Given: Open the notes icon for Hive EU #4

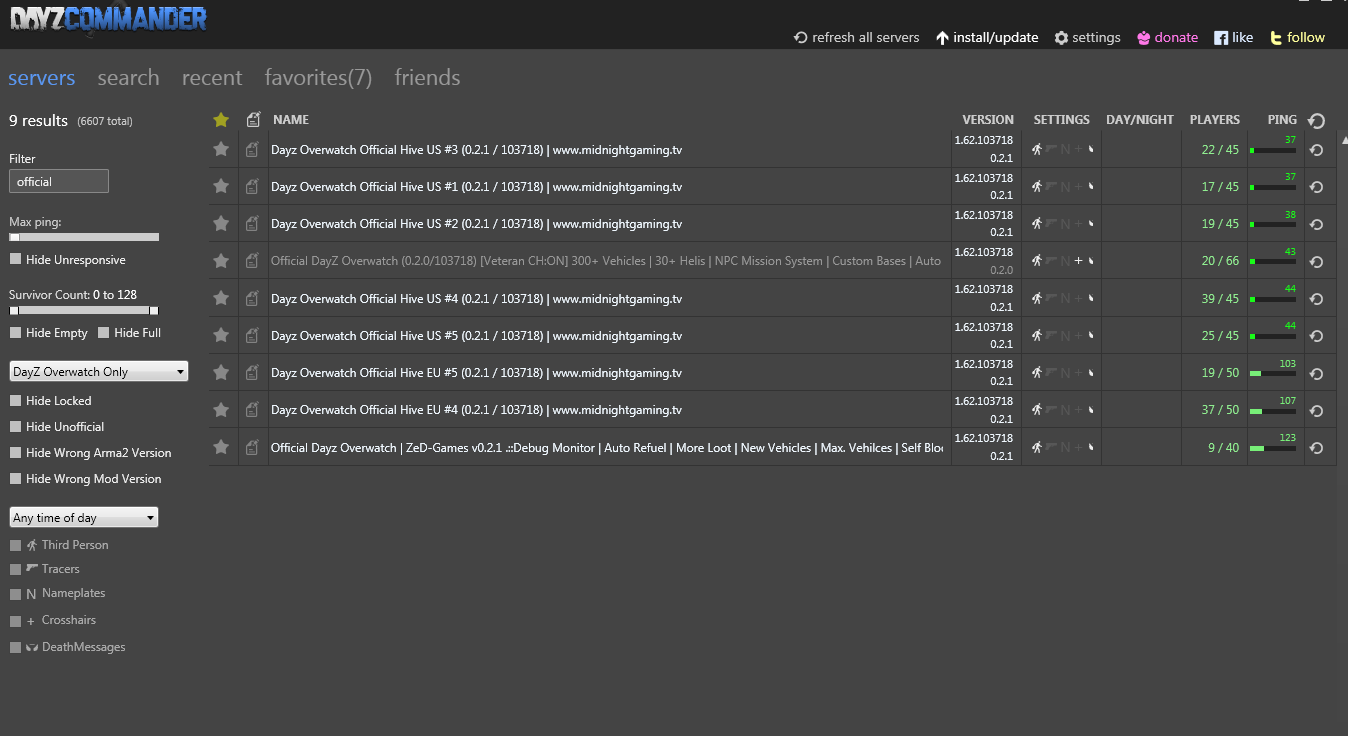Looking at the screenshot, I should [x=253, y=410].
